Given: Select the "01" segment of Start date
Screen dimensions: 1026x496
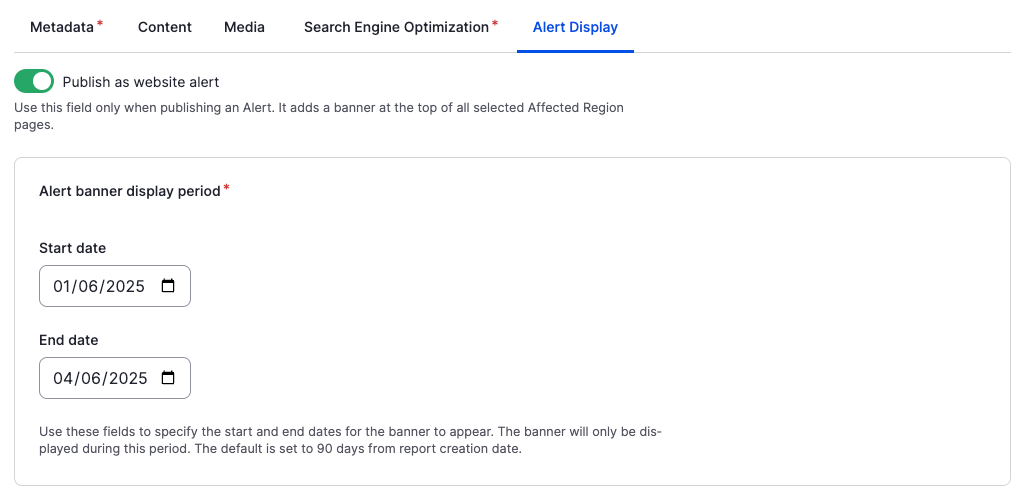Looking at the screenshot, I should coord(62,286).
